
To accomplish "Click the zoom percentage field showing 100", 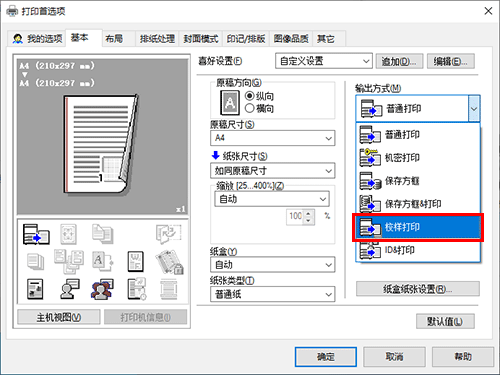I will [295, 217].
